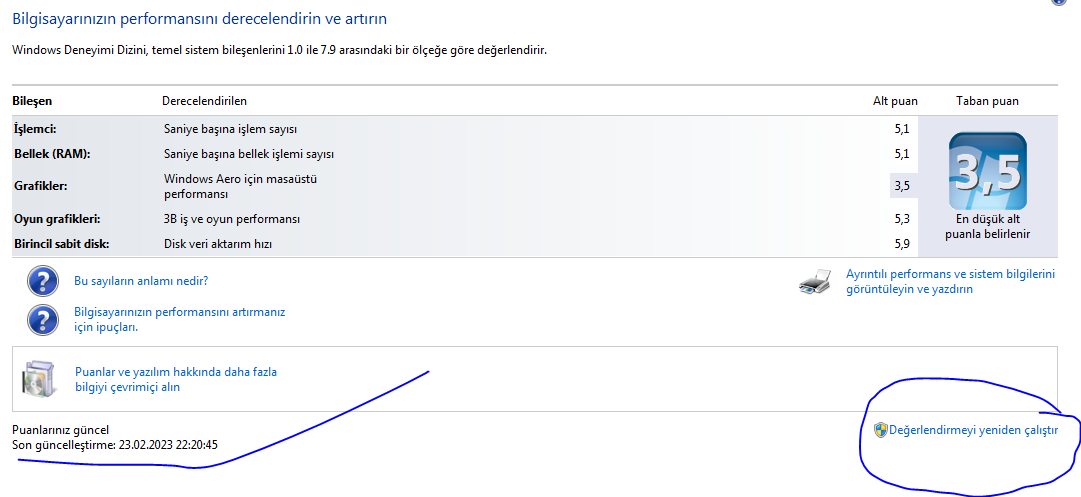Click the 'Saniye başına işlem sayısı' description
Screen dimensions: 1081x497
coord(230,129)
